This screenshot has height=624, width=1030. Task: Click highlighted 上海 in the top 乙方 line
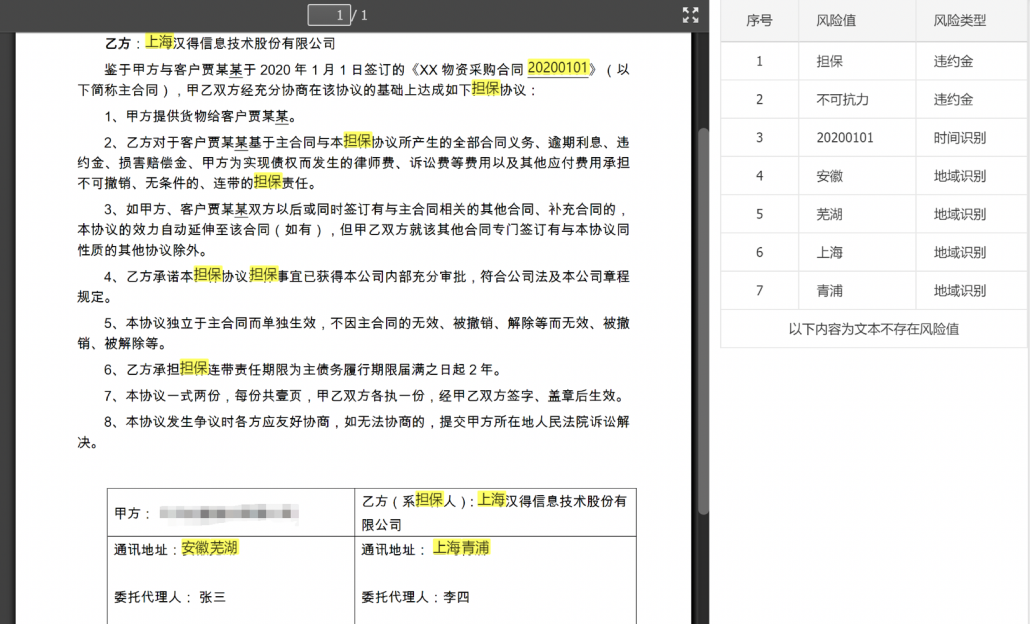click(158, 42)
